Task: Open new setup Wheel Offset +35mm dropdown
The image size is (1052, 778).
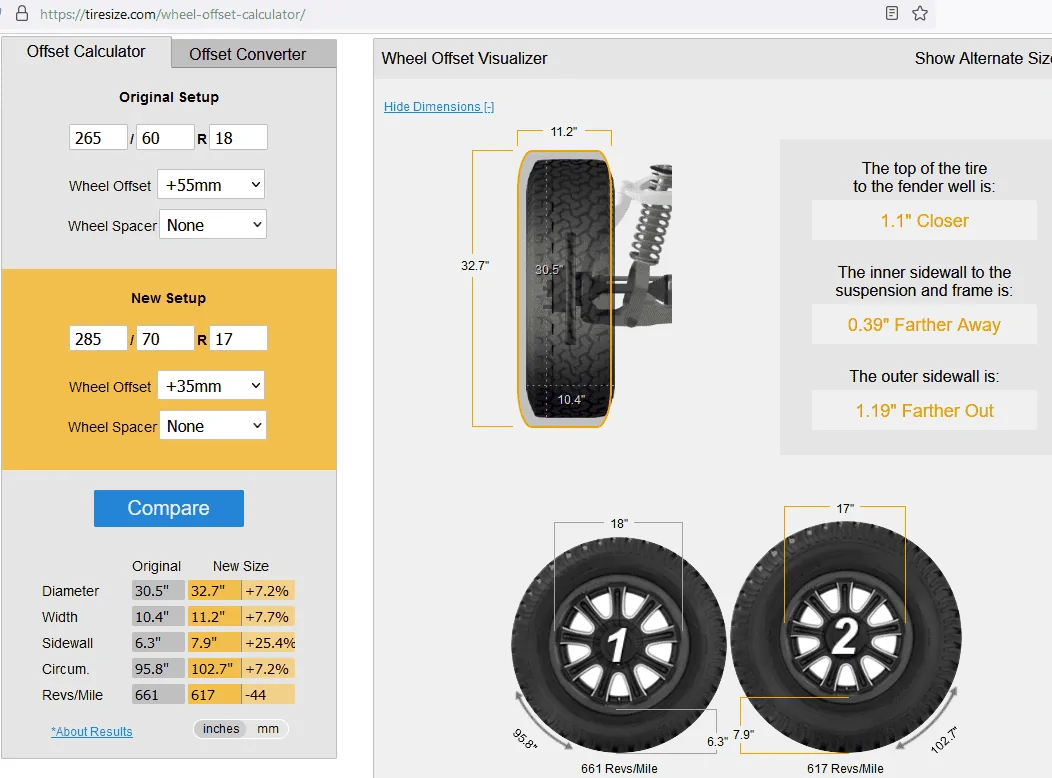Action: 211,386
